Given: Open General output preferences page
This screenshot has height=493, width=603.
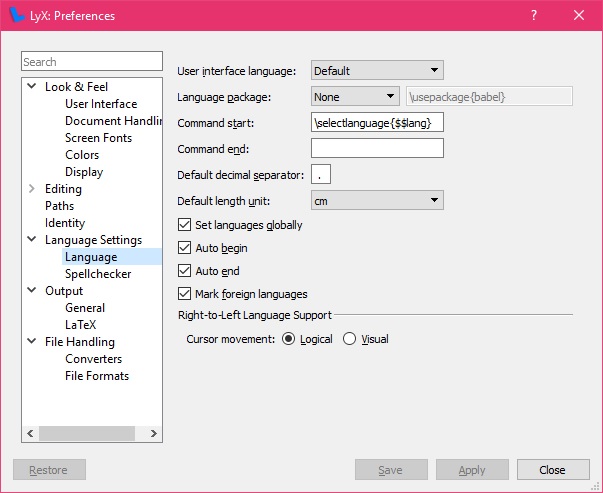Looking at the screenshot, I should [x=85, y=308].
